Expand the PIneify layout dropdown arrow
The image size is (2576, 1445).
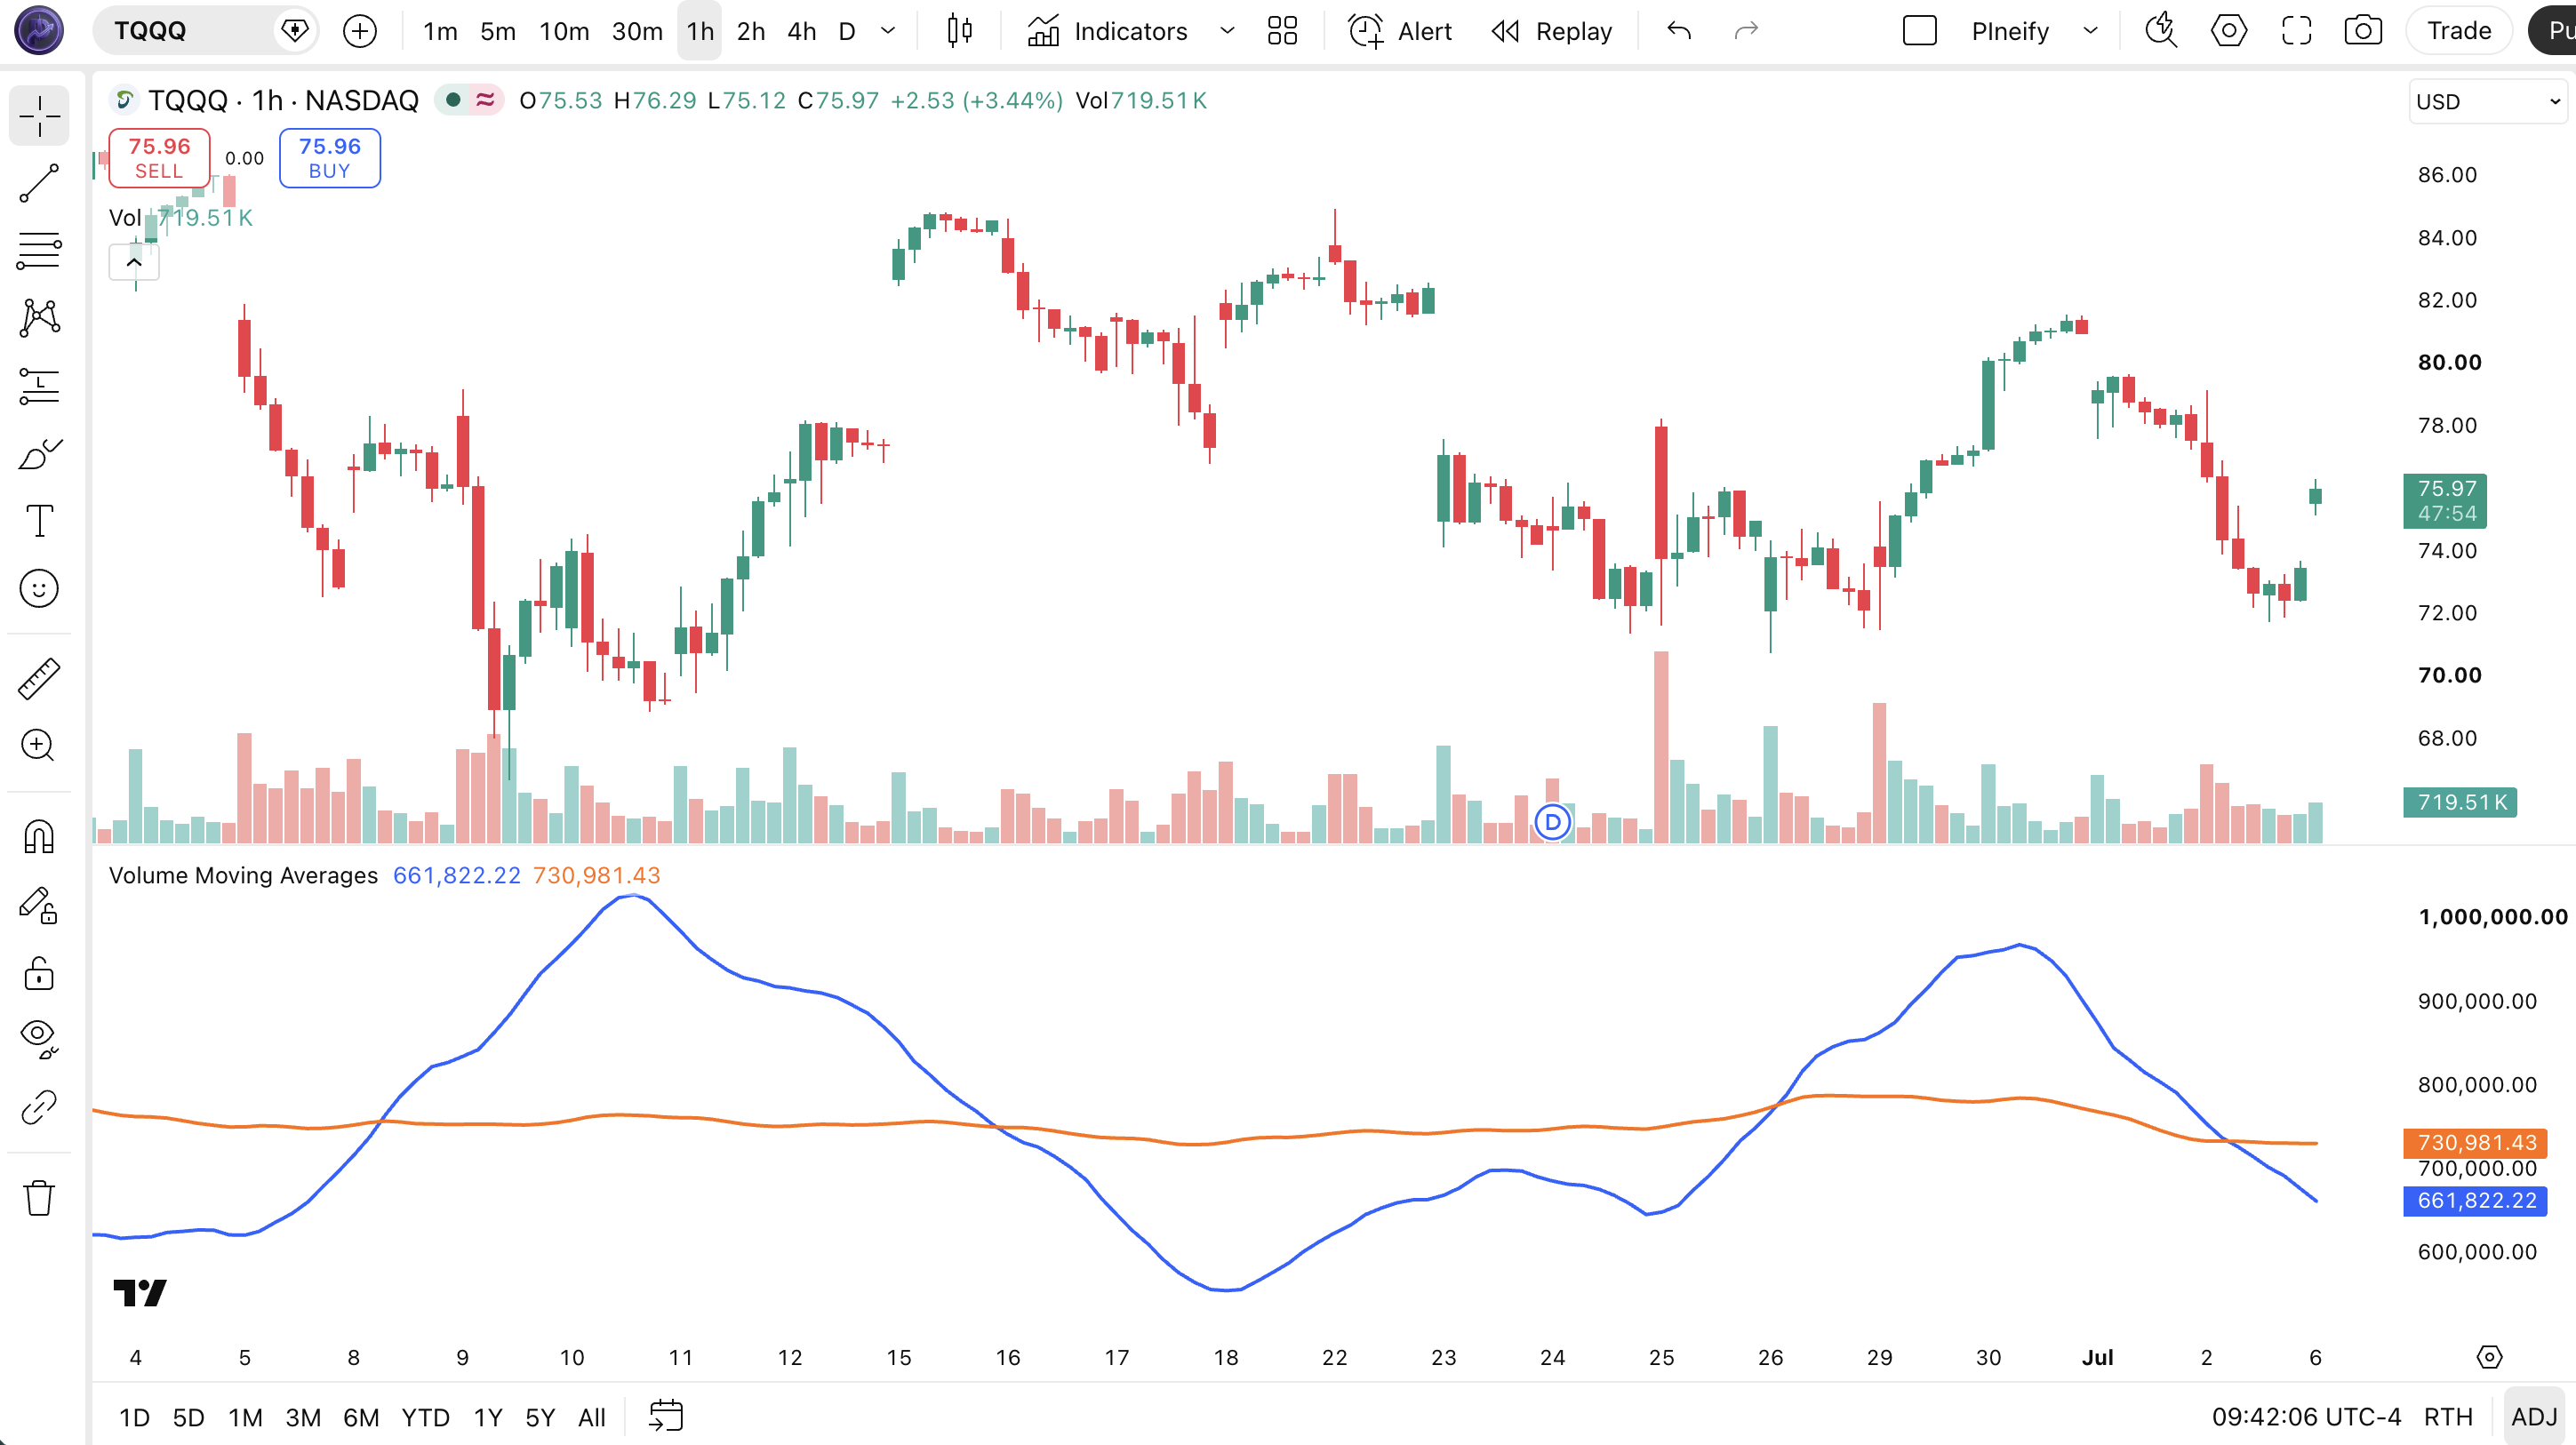coord(2090,31)
